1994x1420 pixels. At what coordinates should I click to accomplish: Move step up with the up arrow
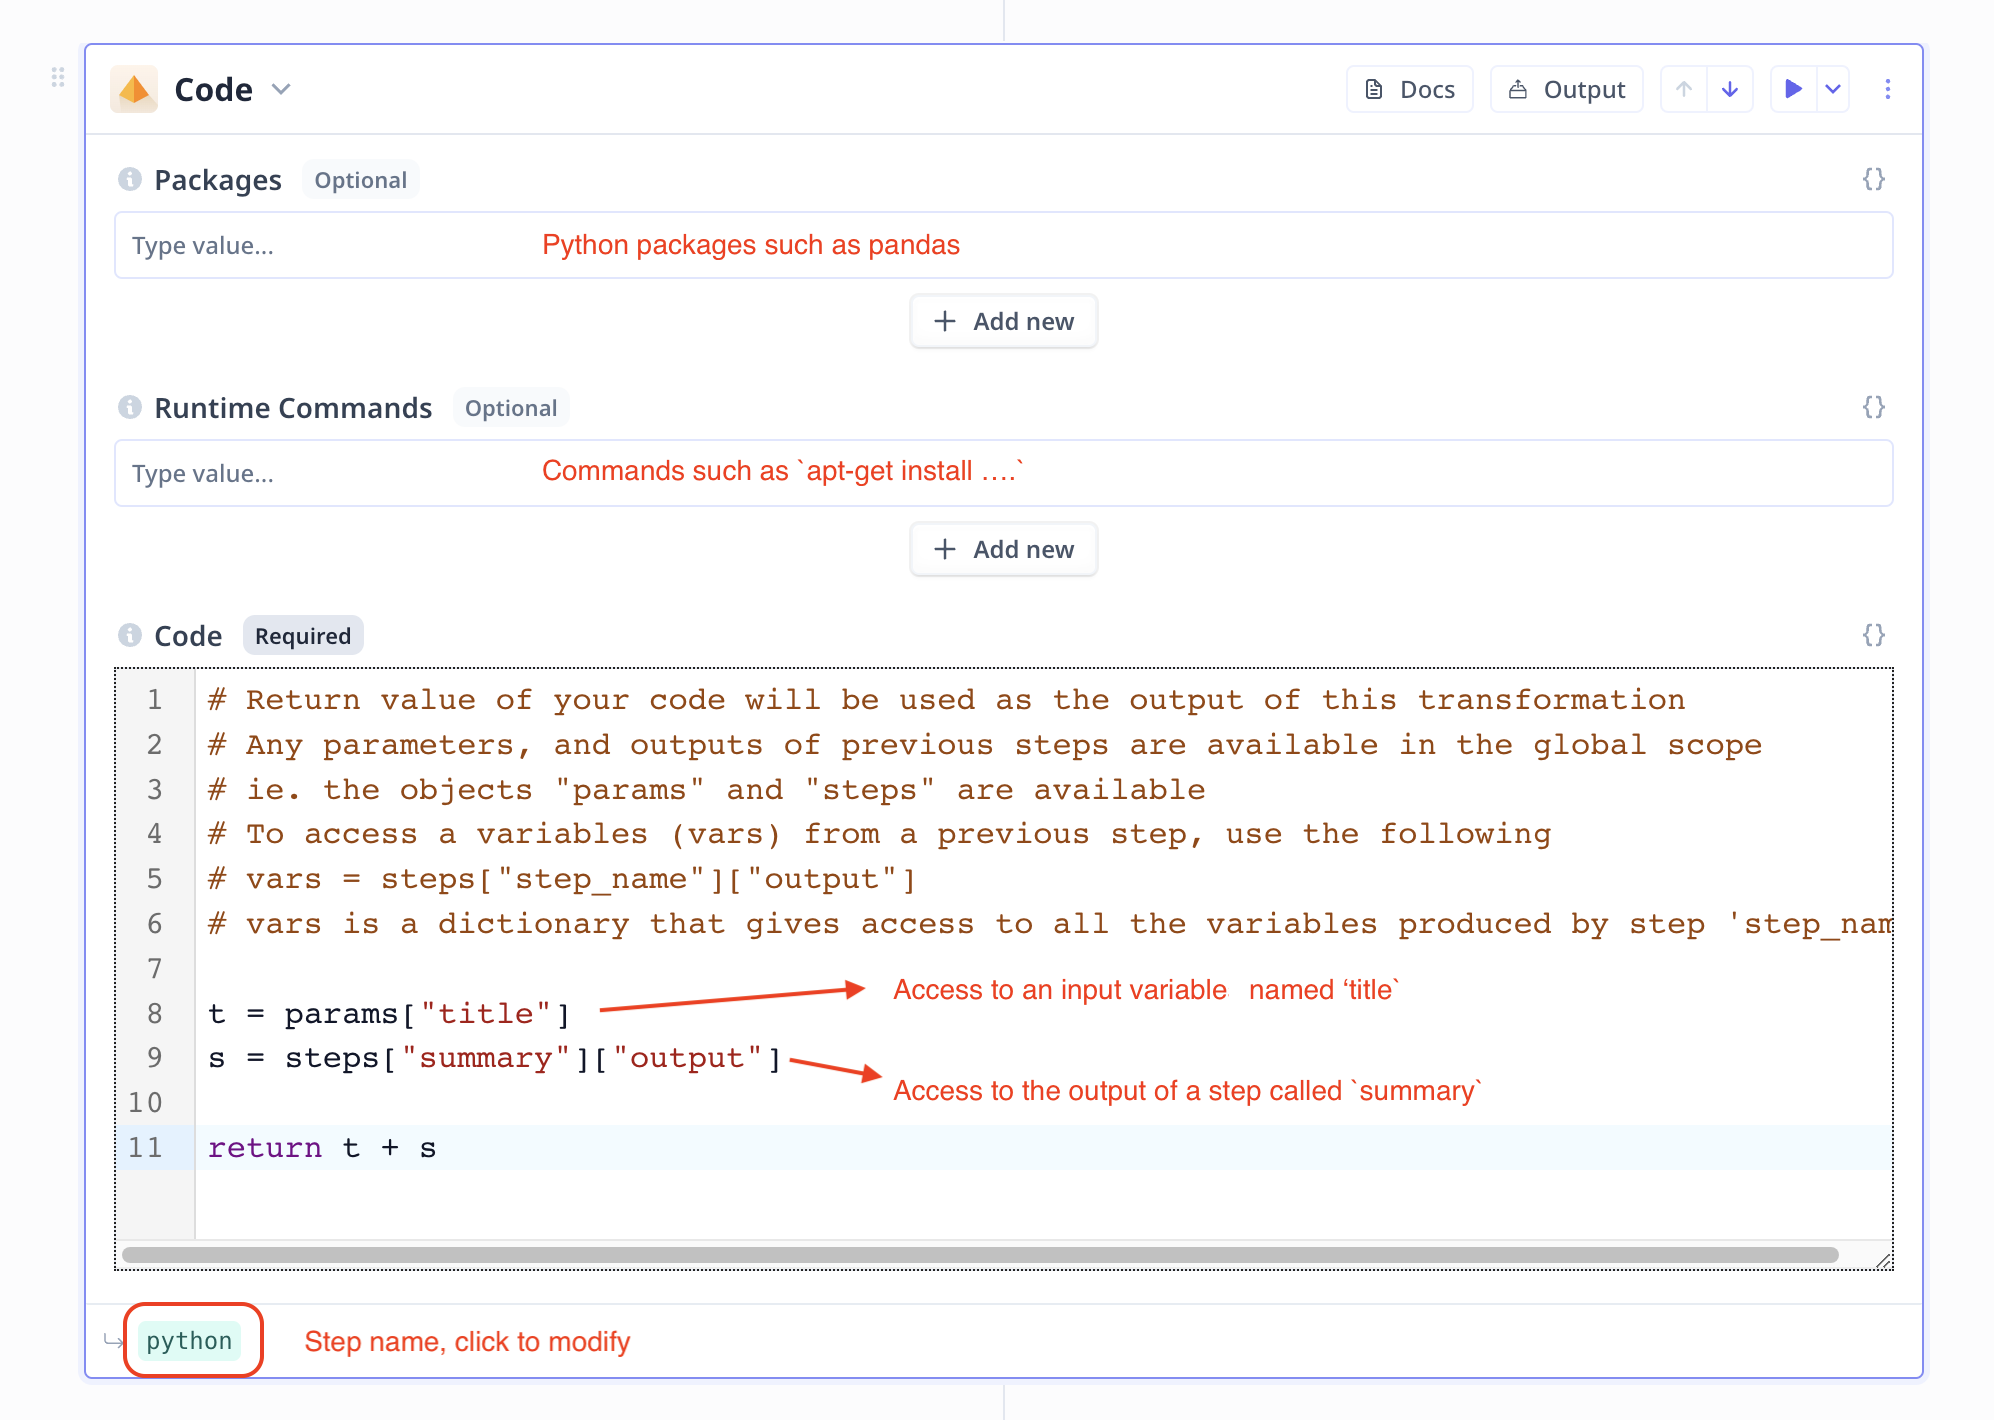[x=1684, y=89]
